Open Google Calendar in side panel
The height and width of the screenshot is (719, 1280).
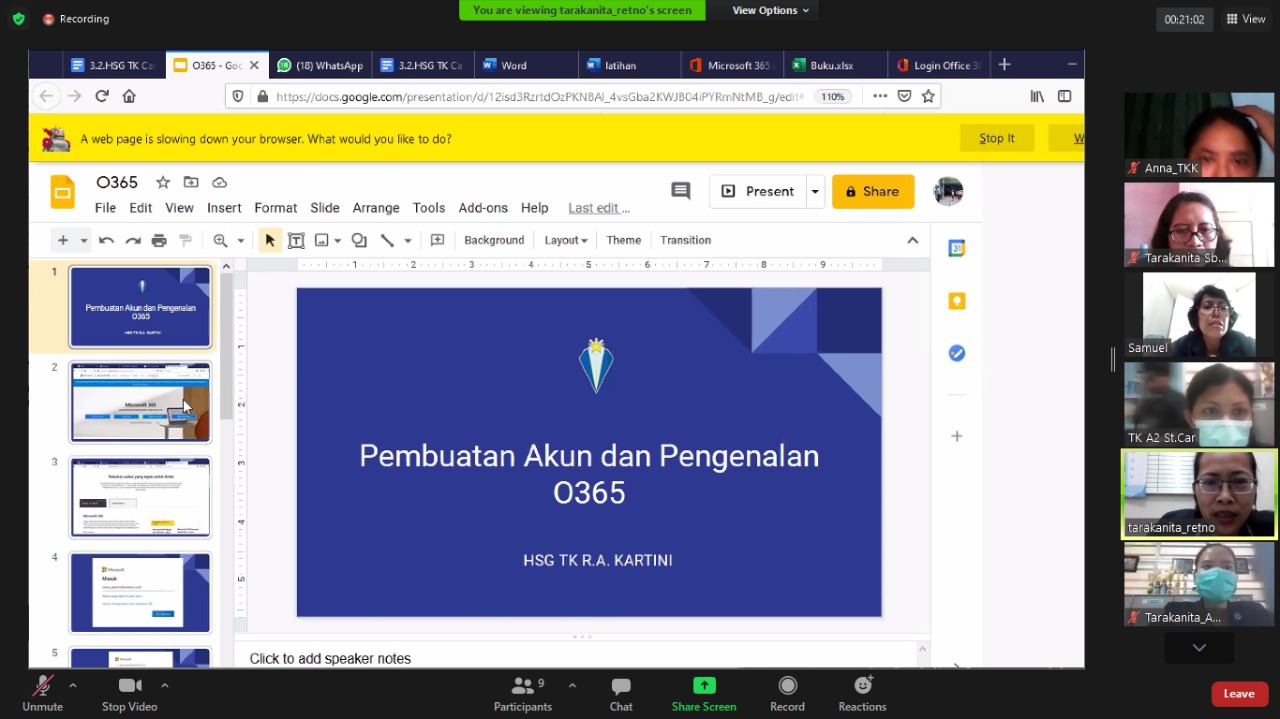click(x=957, y=248)
